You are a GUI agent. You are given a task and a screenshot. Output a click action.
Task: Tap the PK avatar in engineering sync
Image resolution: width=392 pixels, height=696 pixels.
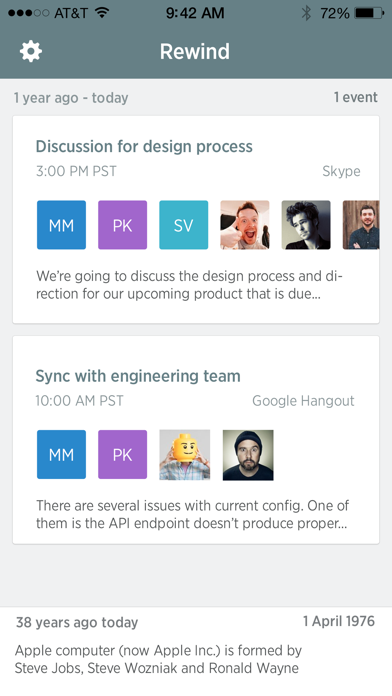(x=123, y=454)
